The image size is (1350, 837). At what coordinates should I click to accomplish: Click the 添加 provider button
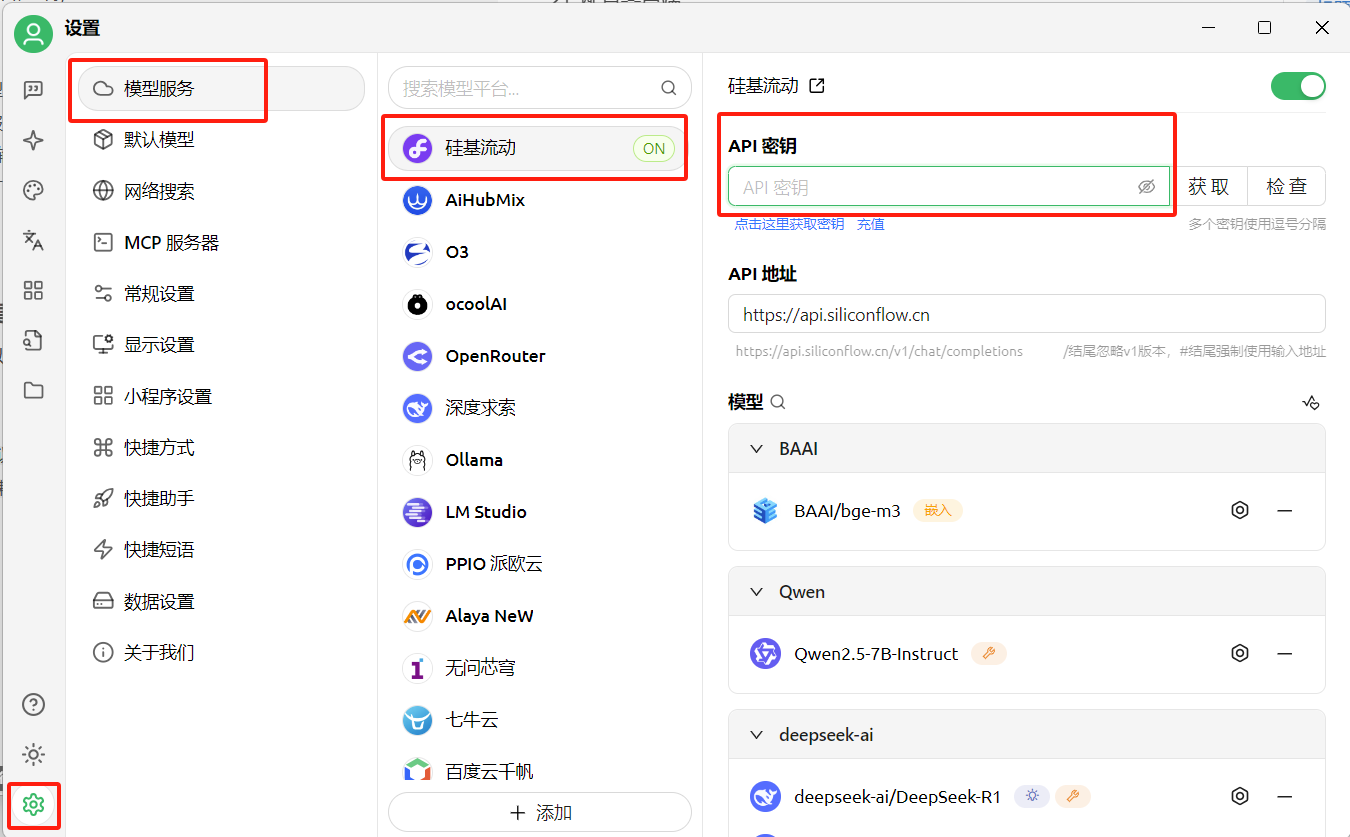(540, 812)
